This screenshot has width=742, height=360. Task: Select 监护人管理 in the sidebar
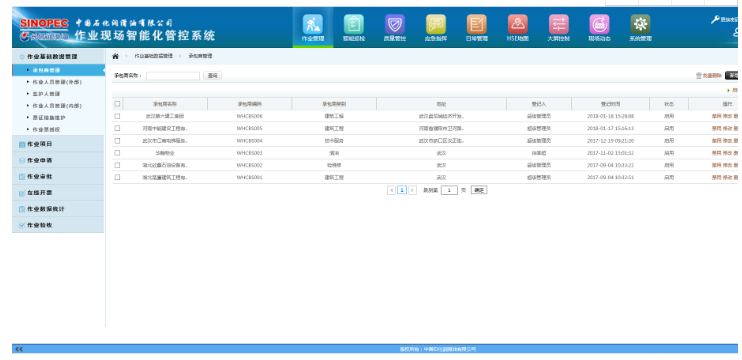[x=46, y=94]
